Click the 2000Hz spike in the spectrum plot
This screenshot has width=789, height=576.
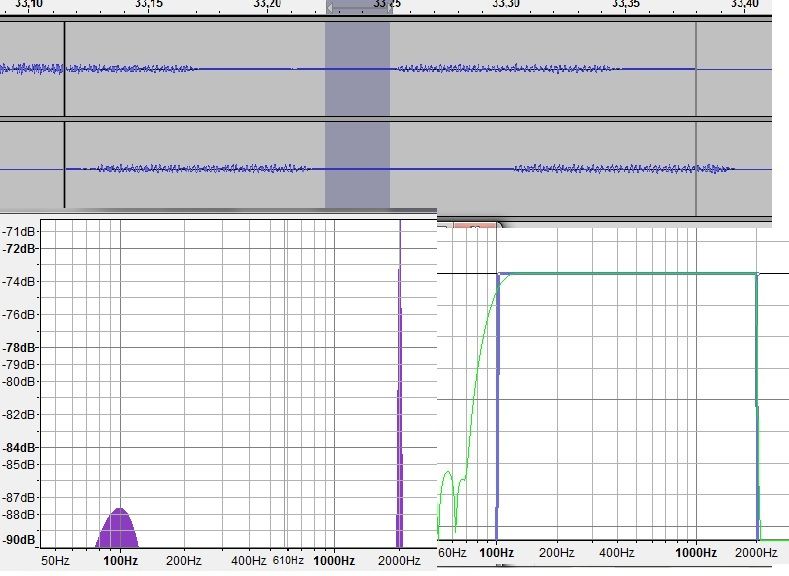pos(399,400)
